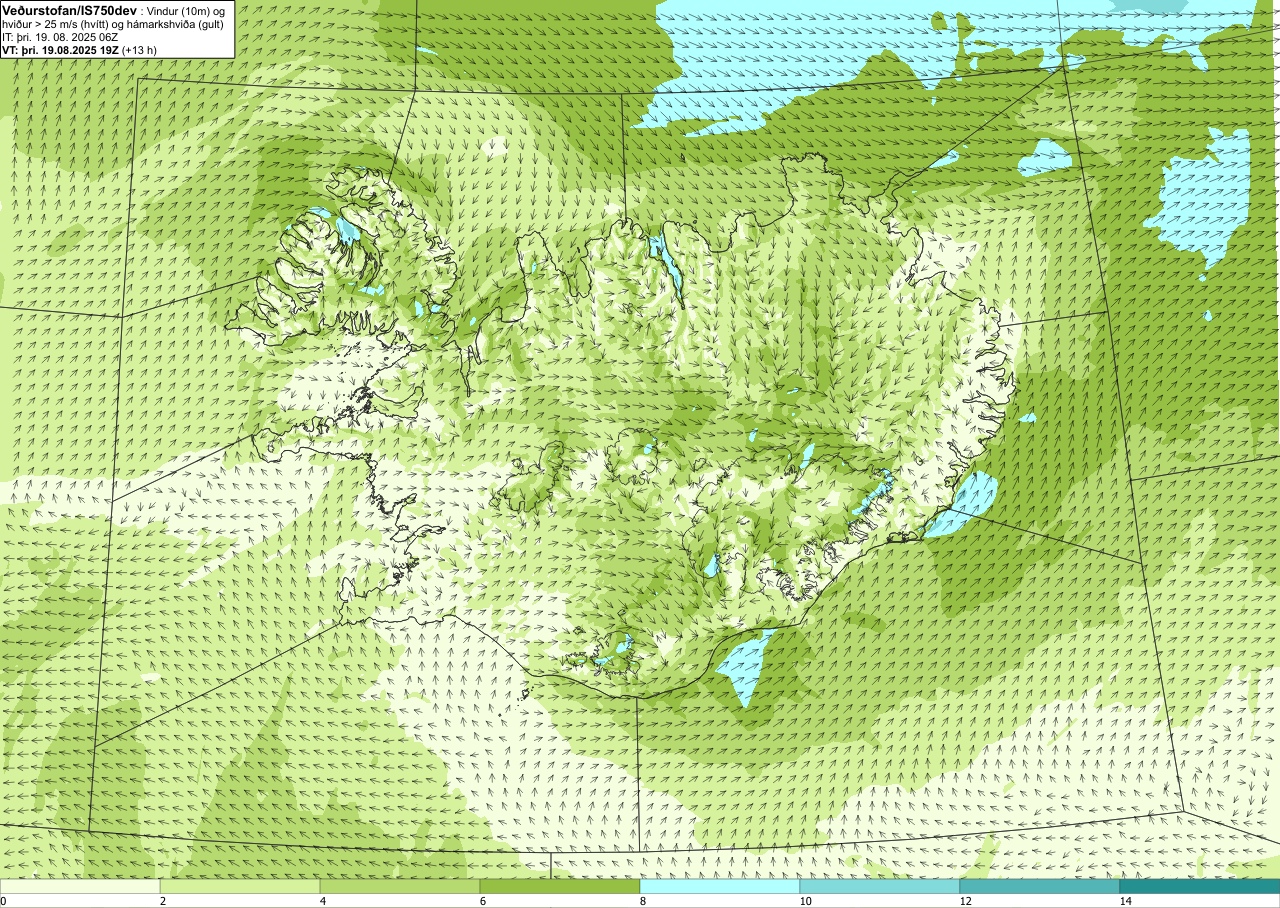The height and width of the screenshot is (908, 1280).
Task: Click the legend scale label '12'
Action: (965, 901)
